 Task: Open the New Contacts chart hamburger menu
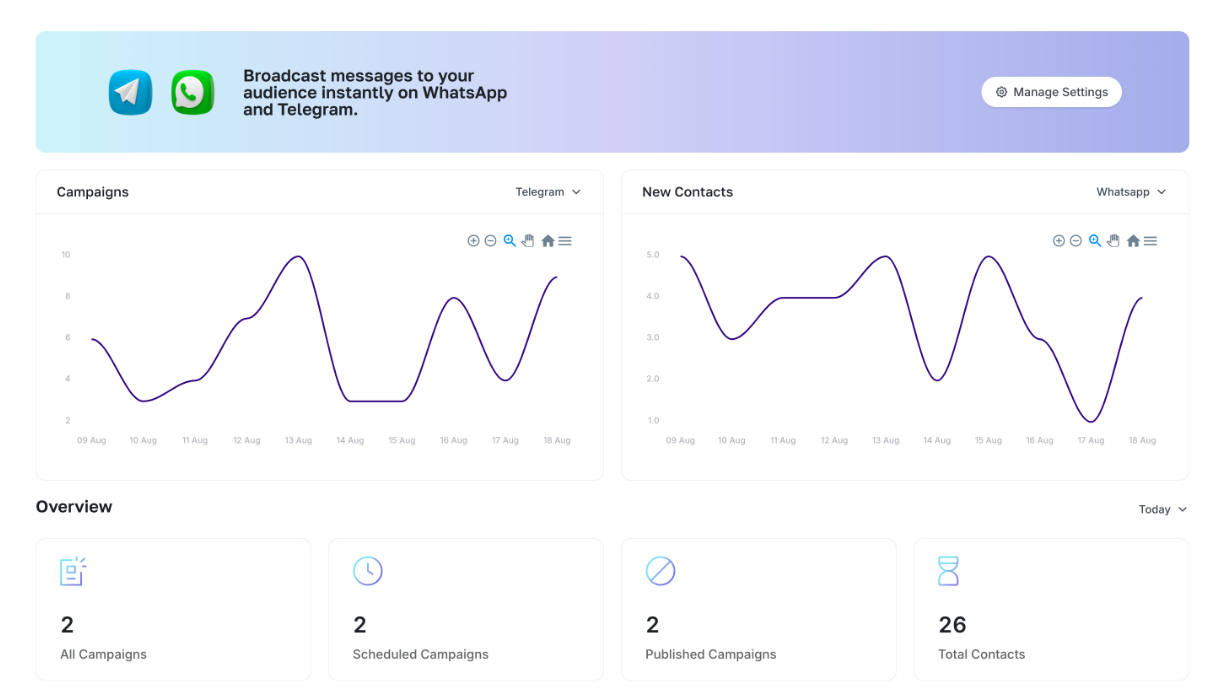1150,241
